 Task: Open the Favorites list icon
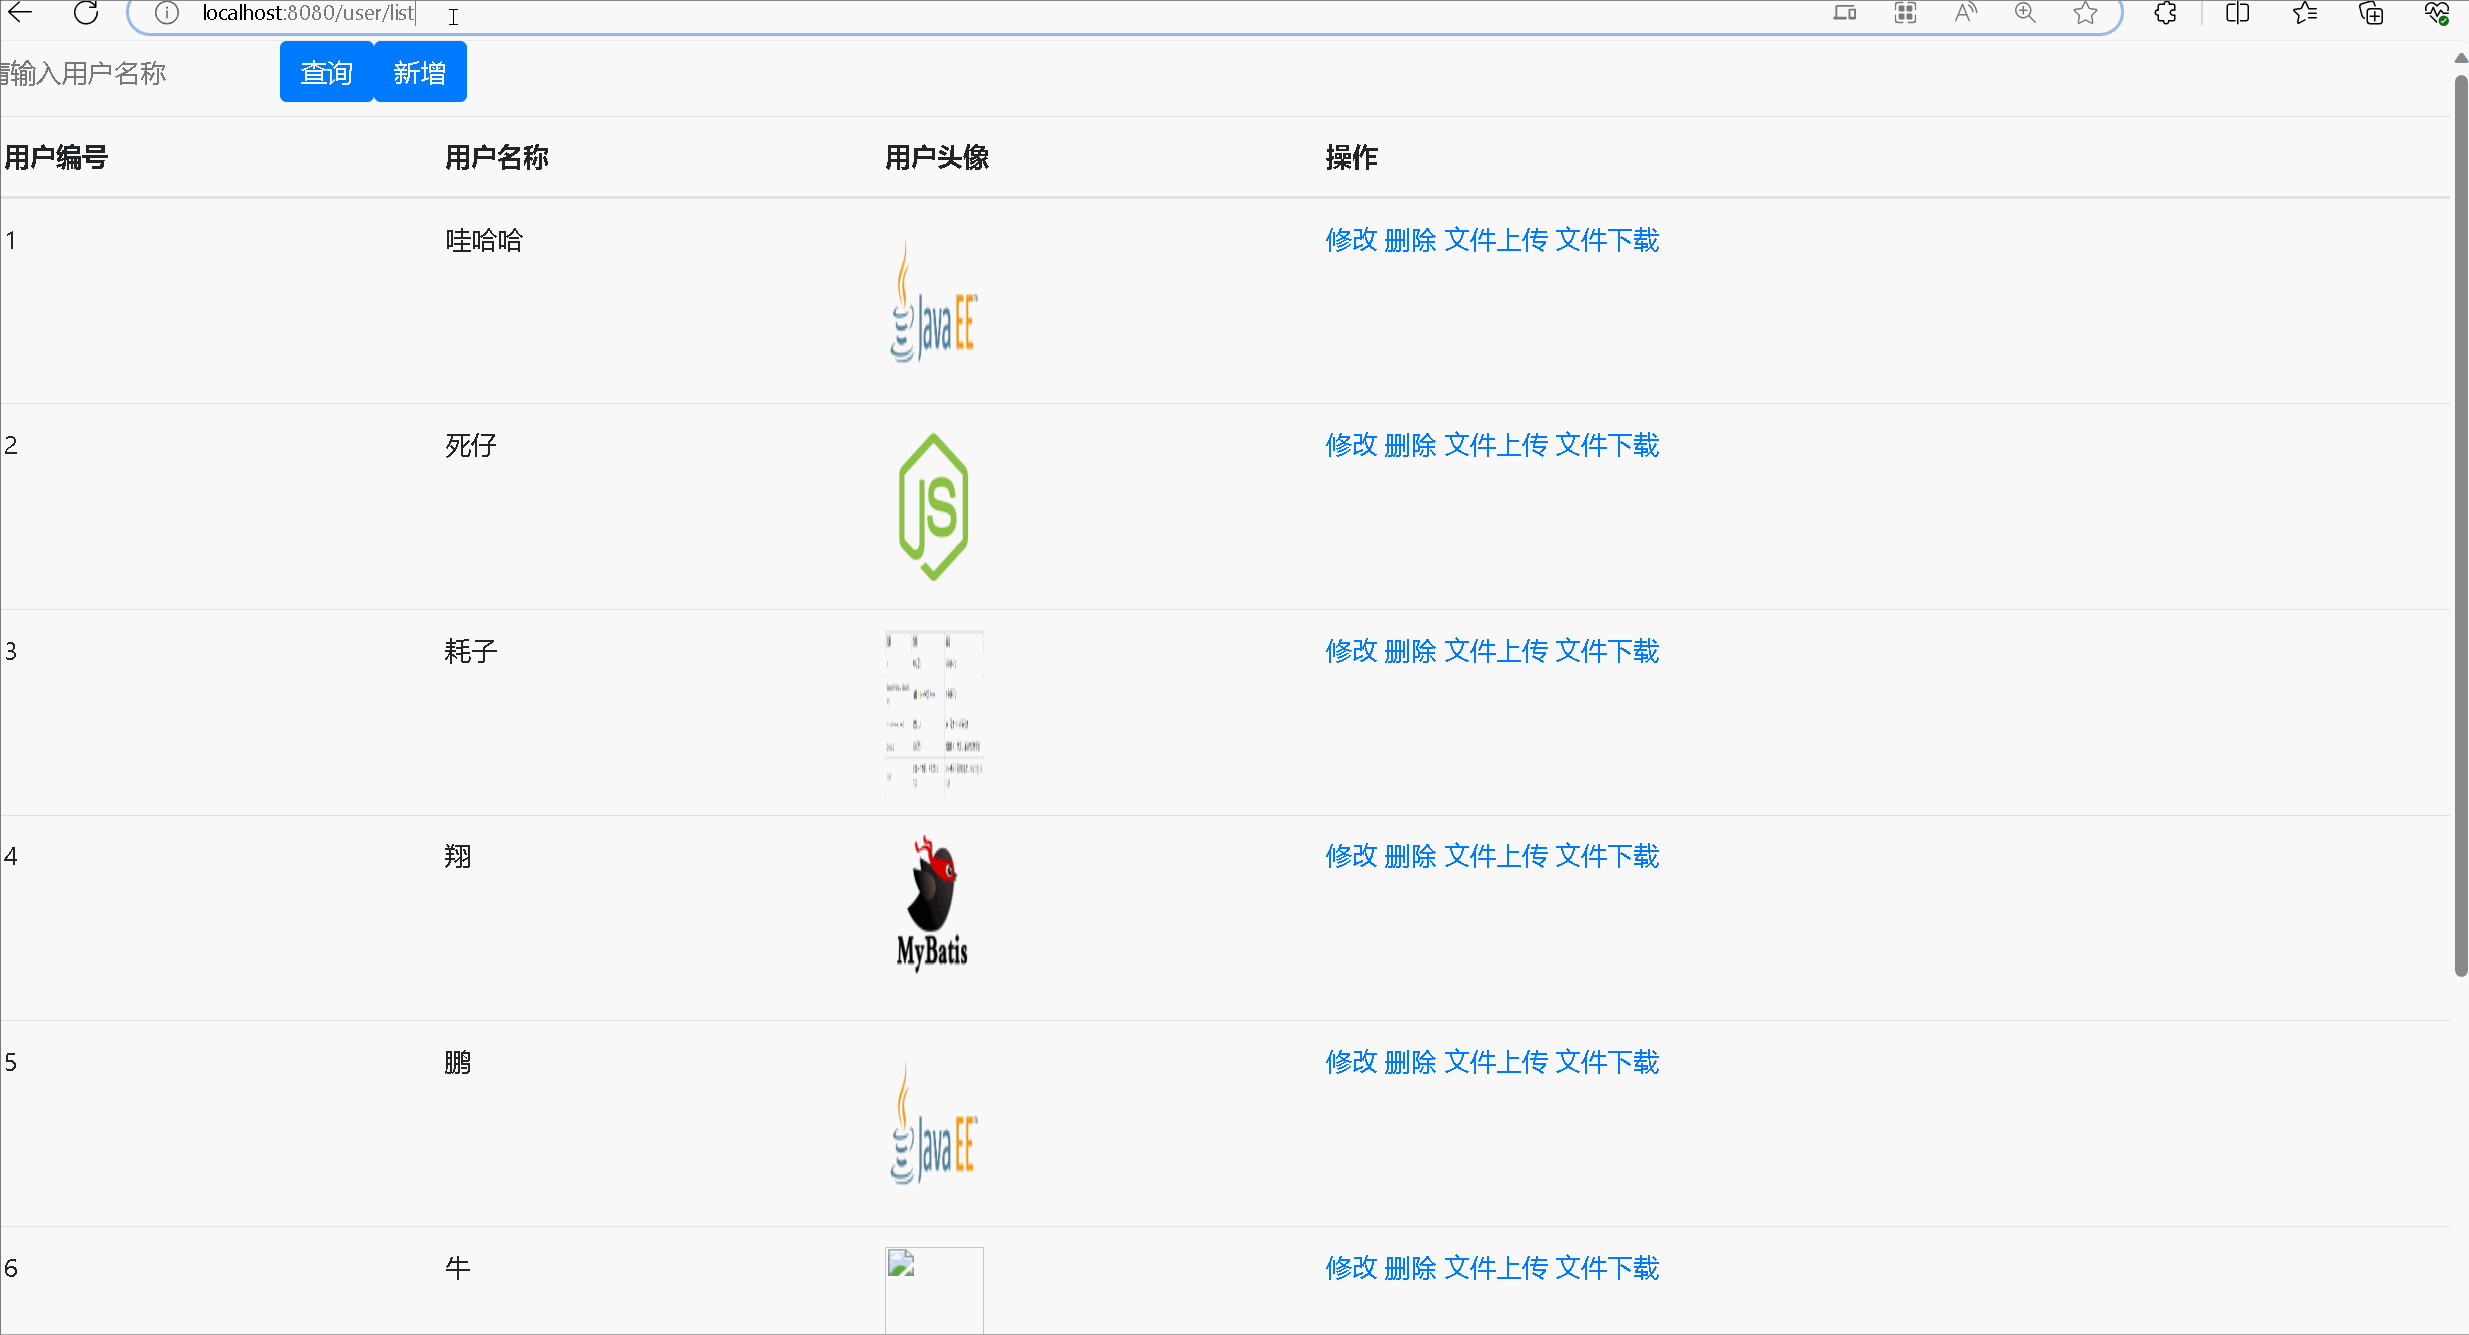2307,14
